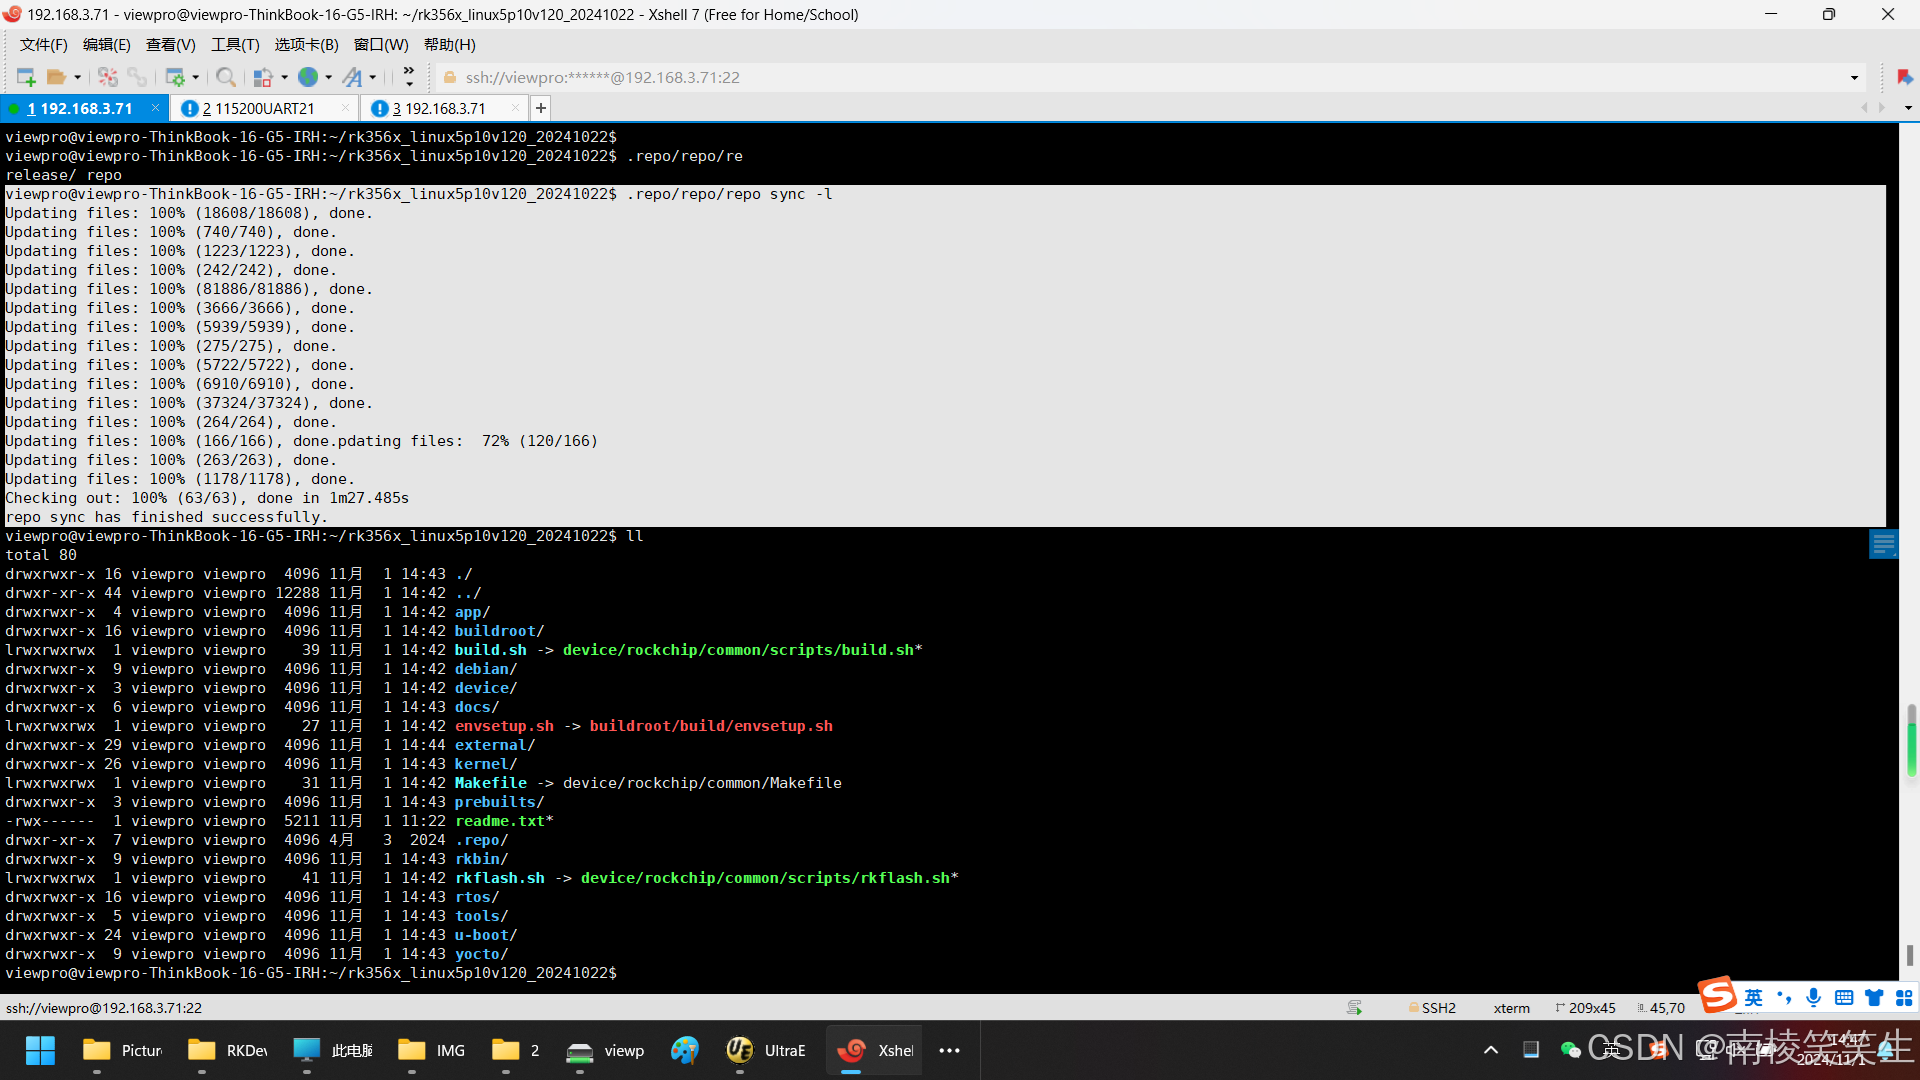Screen dimensions: 1920x1080
Task: Click the Find magnifier icon
Action: pos(226,77)
